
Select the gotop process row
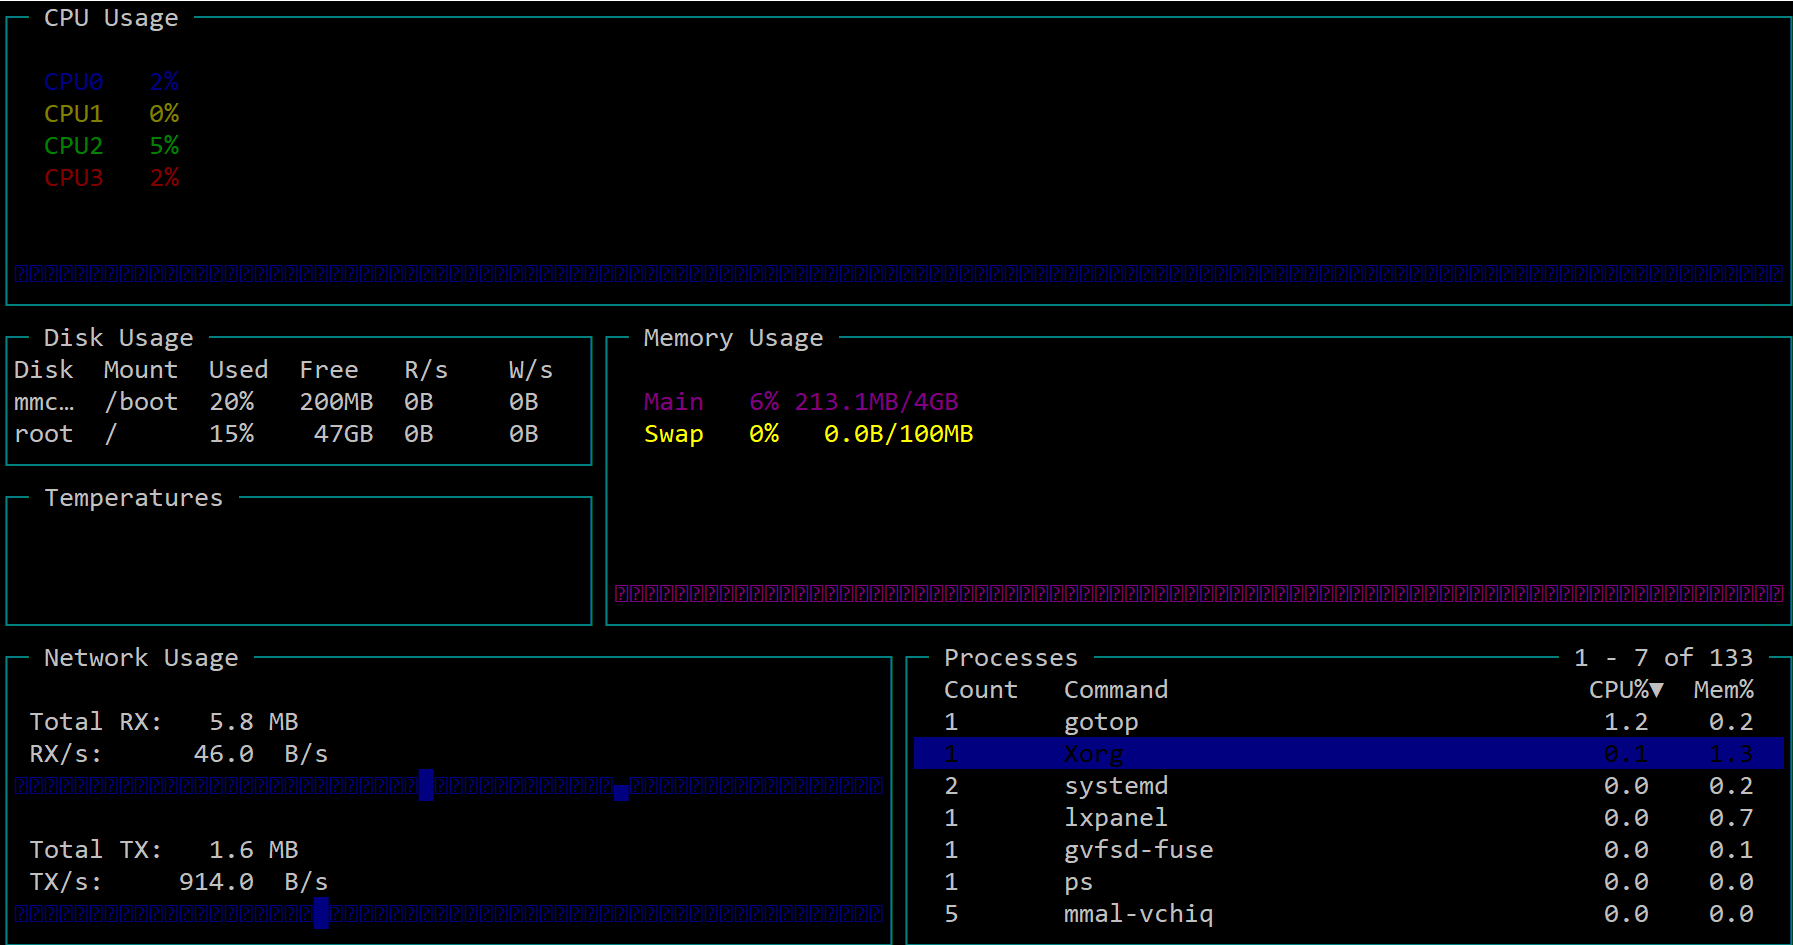pyautogui.click(x=1101, y=722)
